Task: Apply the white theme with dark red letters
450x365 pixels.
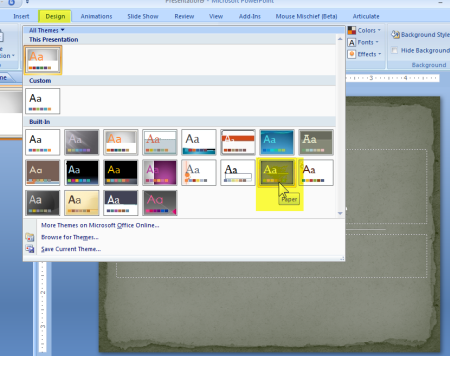Action: click(316, 173)
